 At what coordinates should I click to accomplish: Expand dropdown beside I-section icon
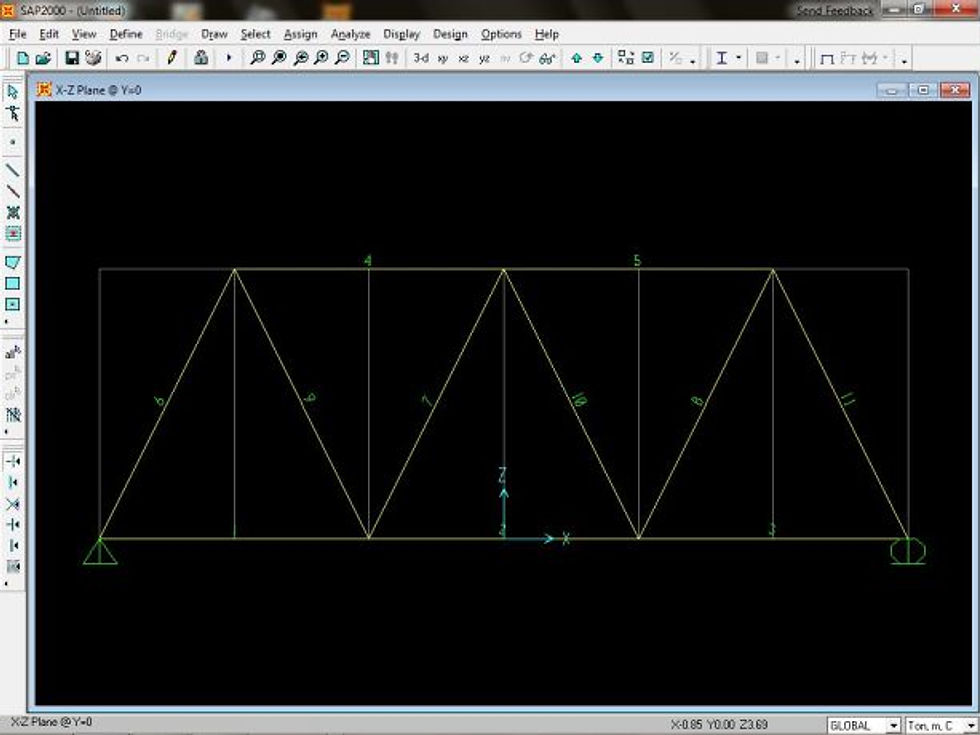[x=739, y=58]
